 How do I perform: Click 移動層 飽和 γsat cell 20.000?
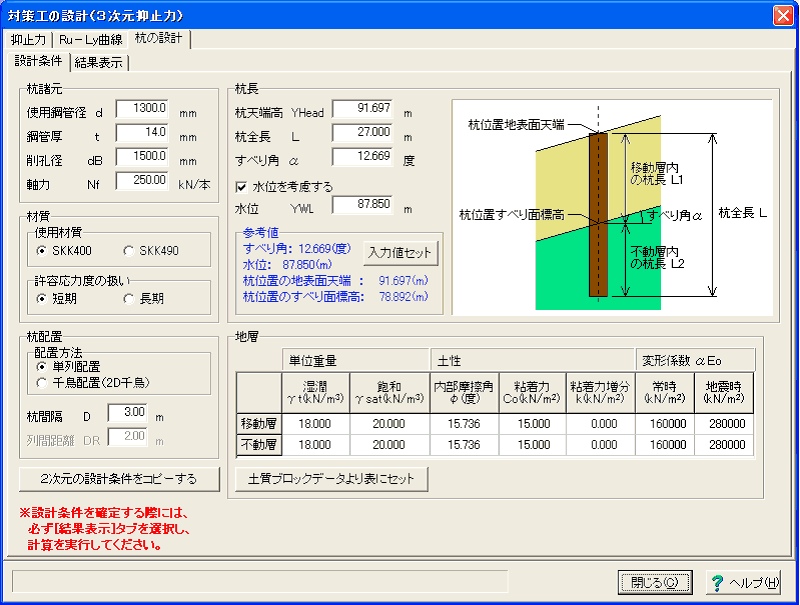pos(390,424)
